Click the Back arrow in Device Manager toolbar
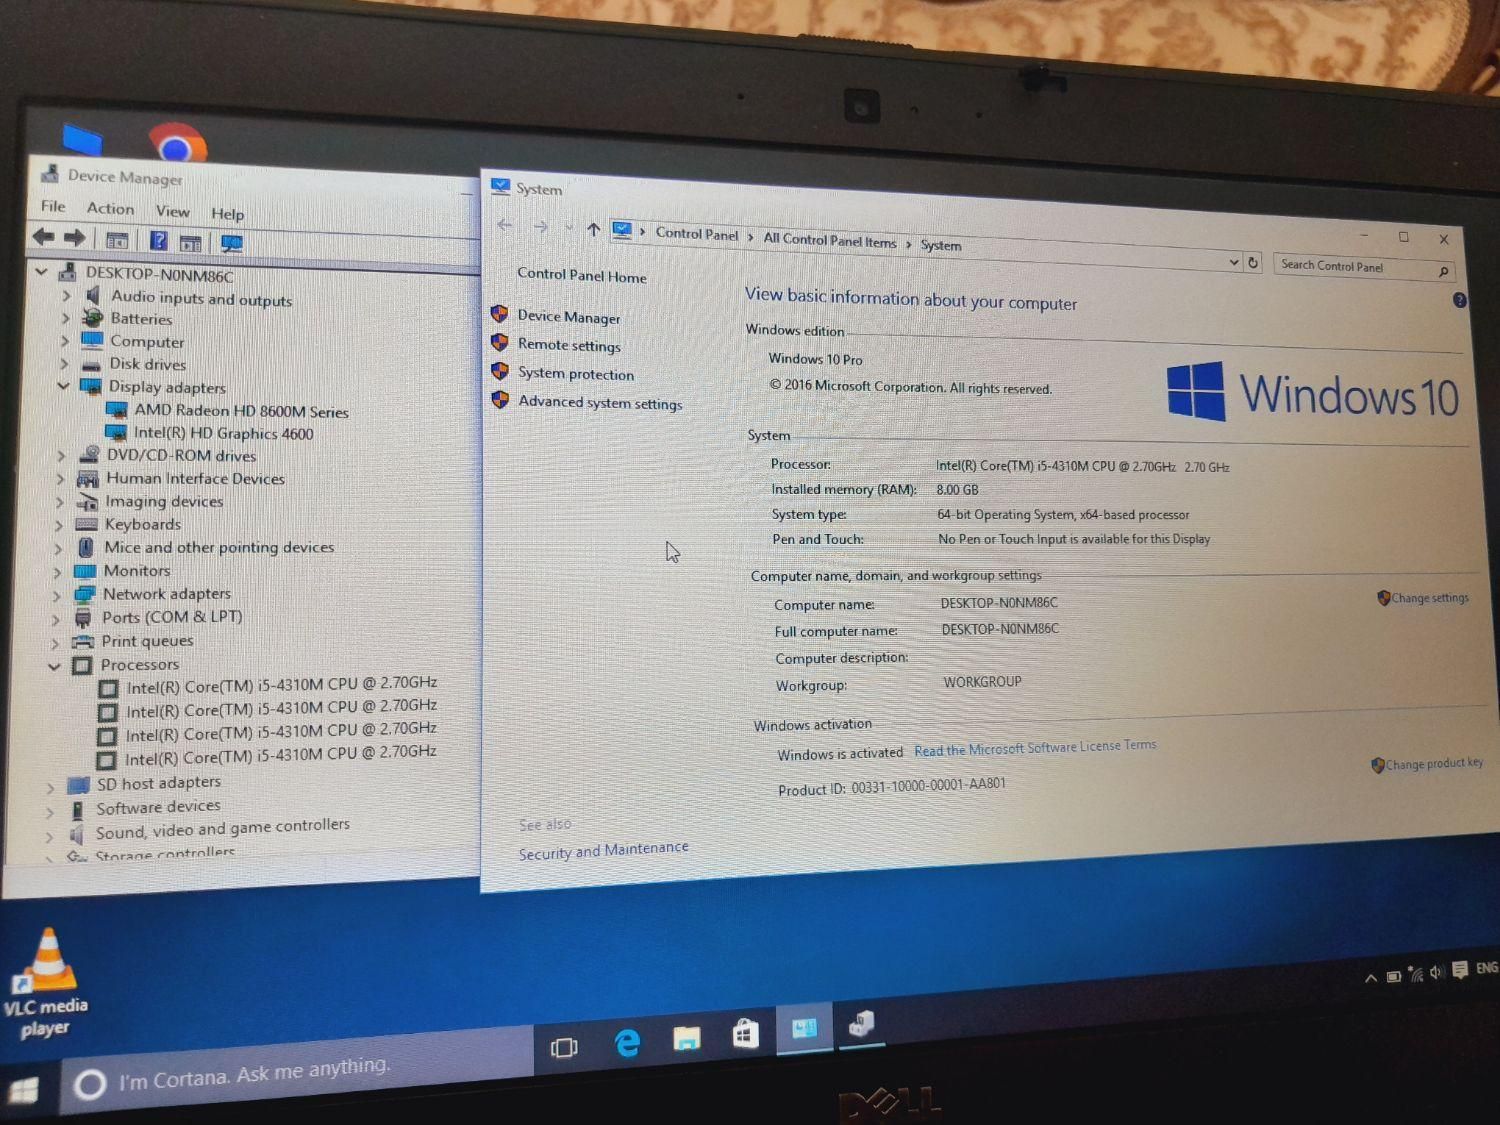Viewport: 1500px width, 1125px height. click(43, 237)
